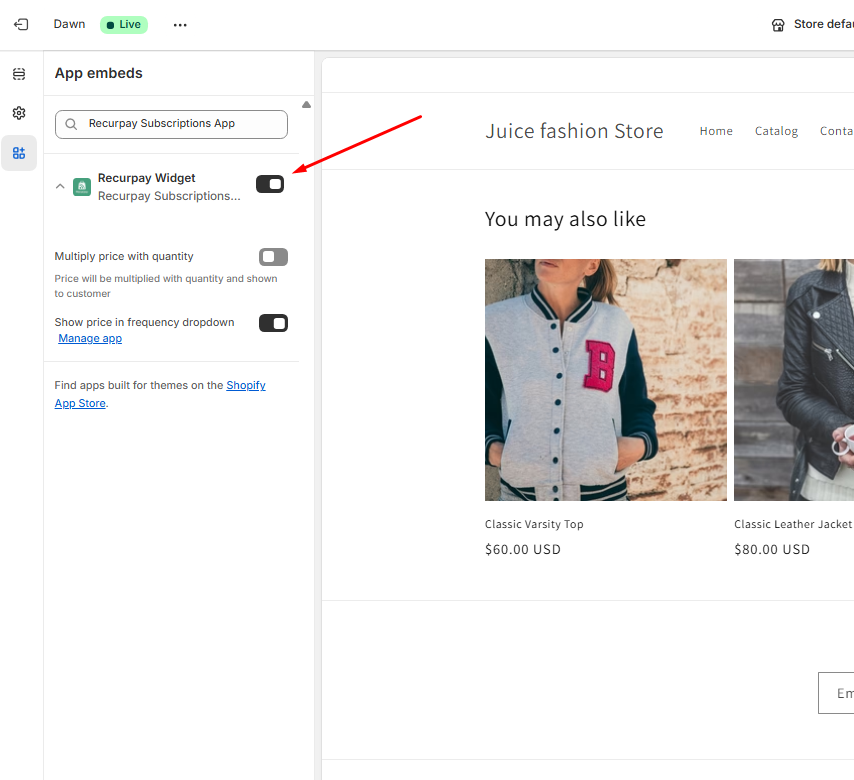Click the panel scroll up arrow
Screen dimensions: 854x780
pos(306,105)
